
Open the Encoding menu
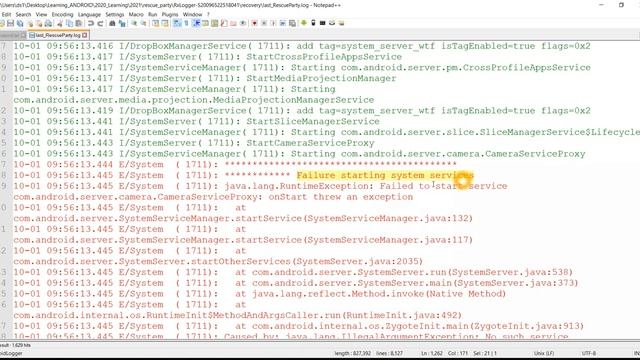[x=62, y=14]
